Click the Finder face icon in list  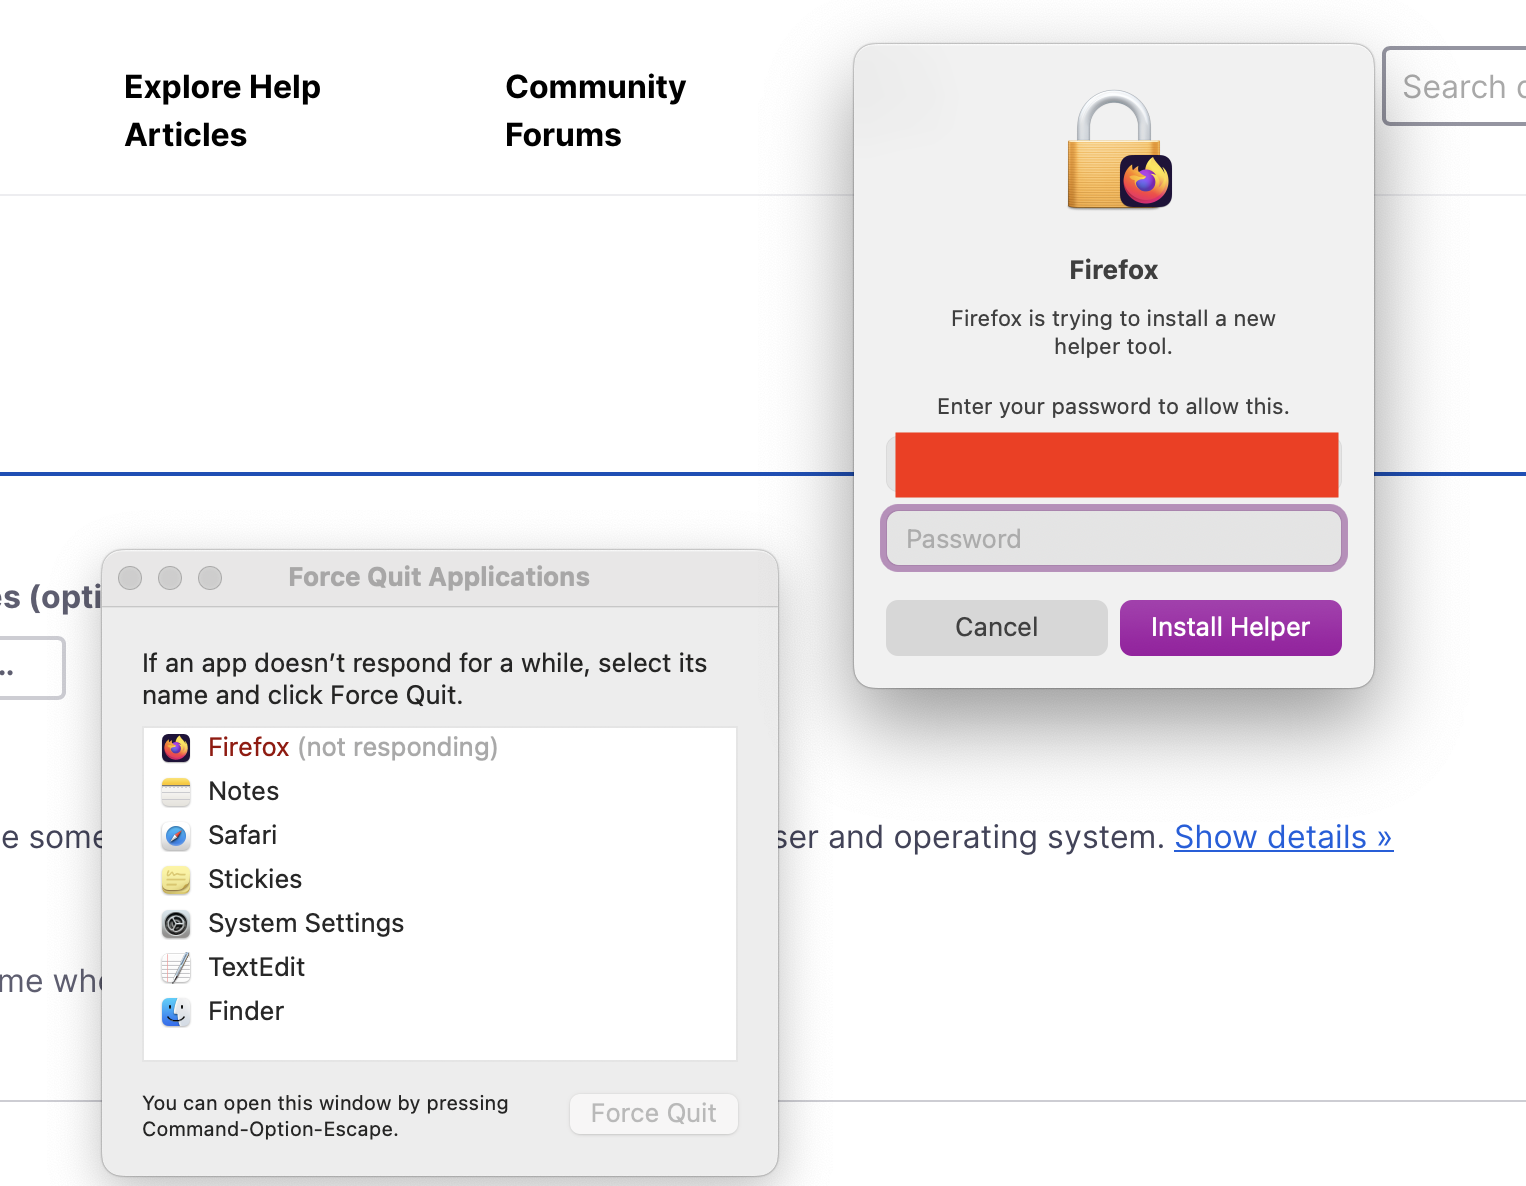tap(176, 1011)
